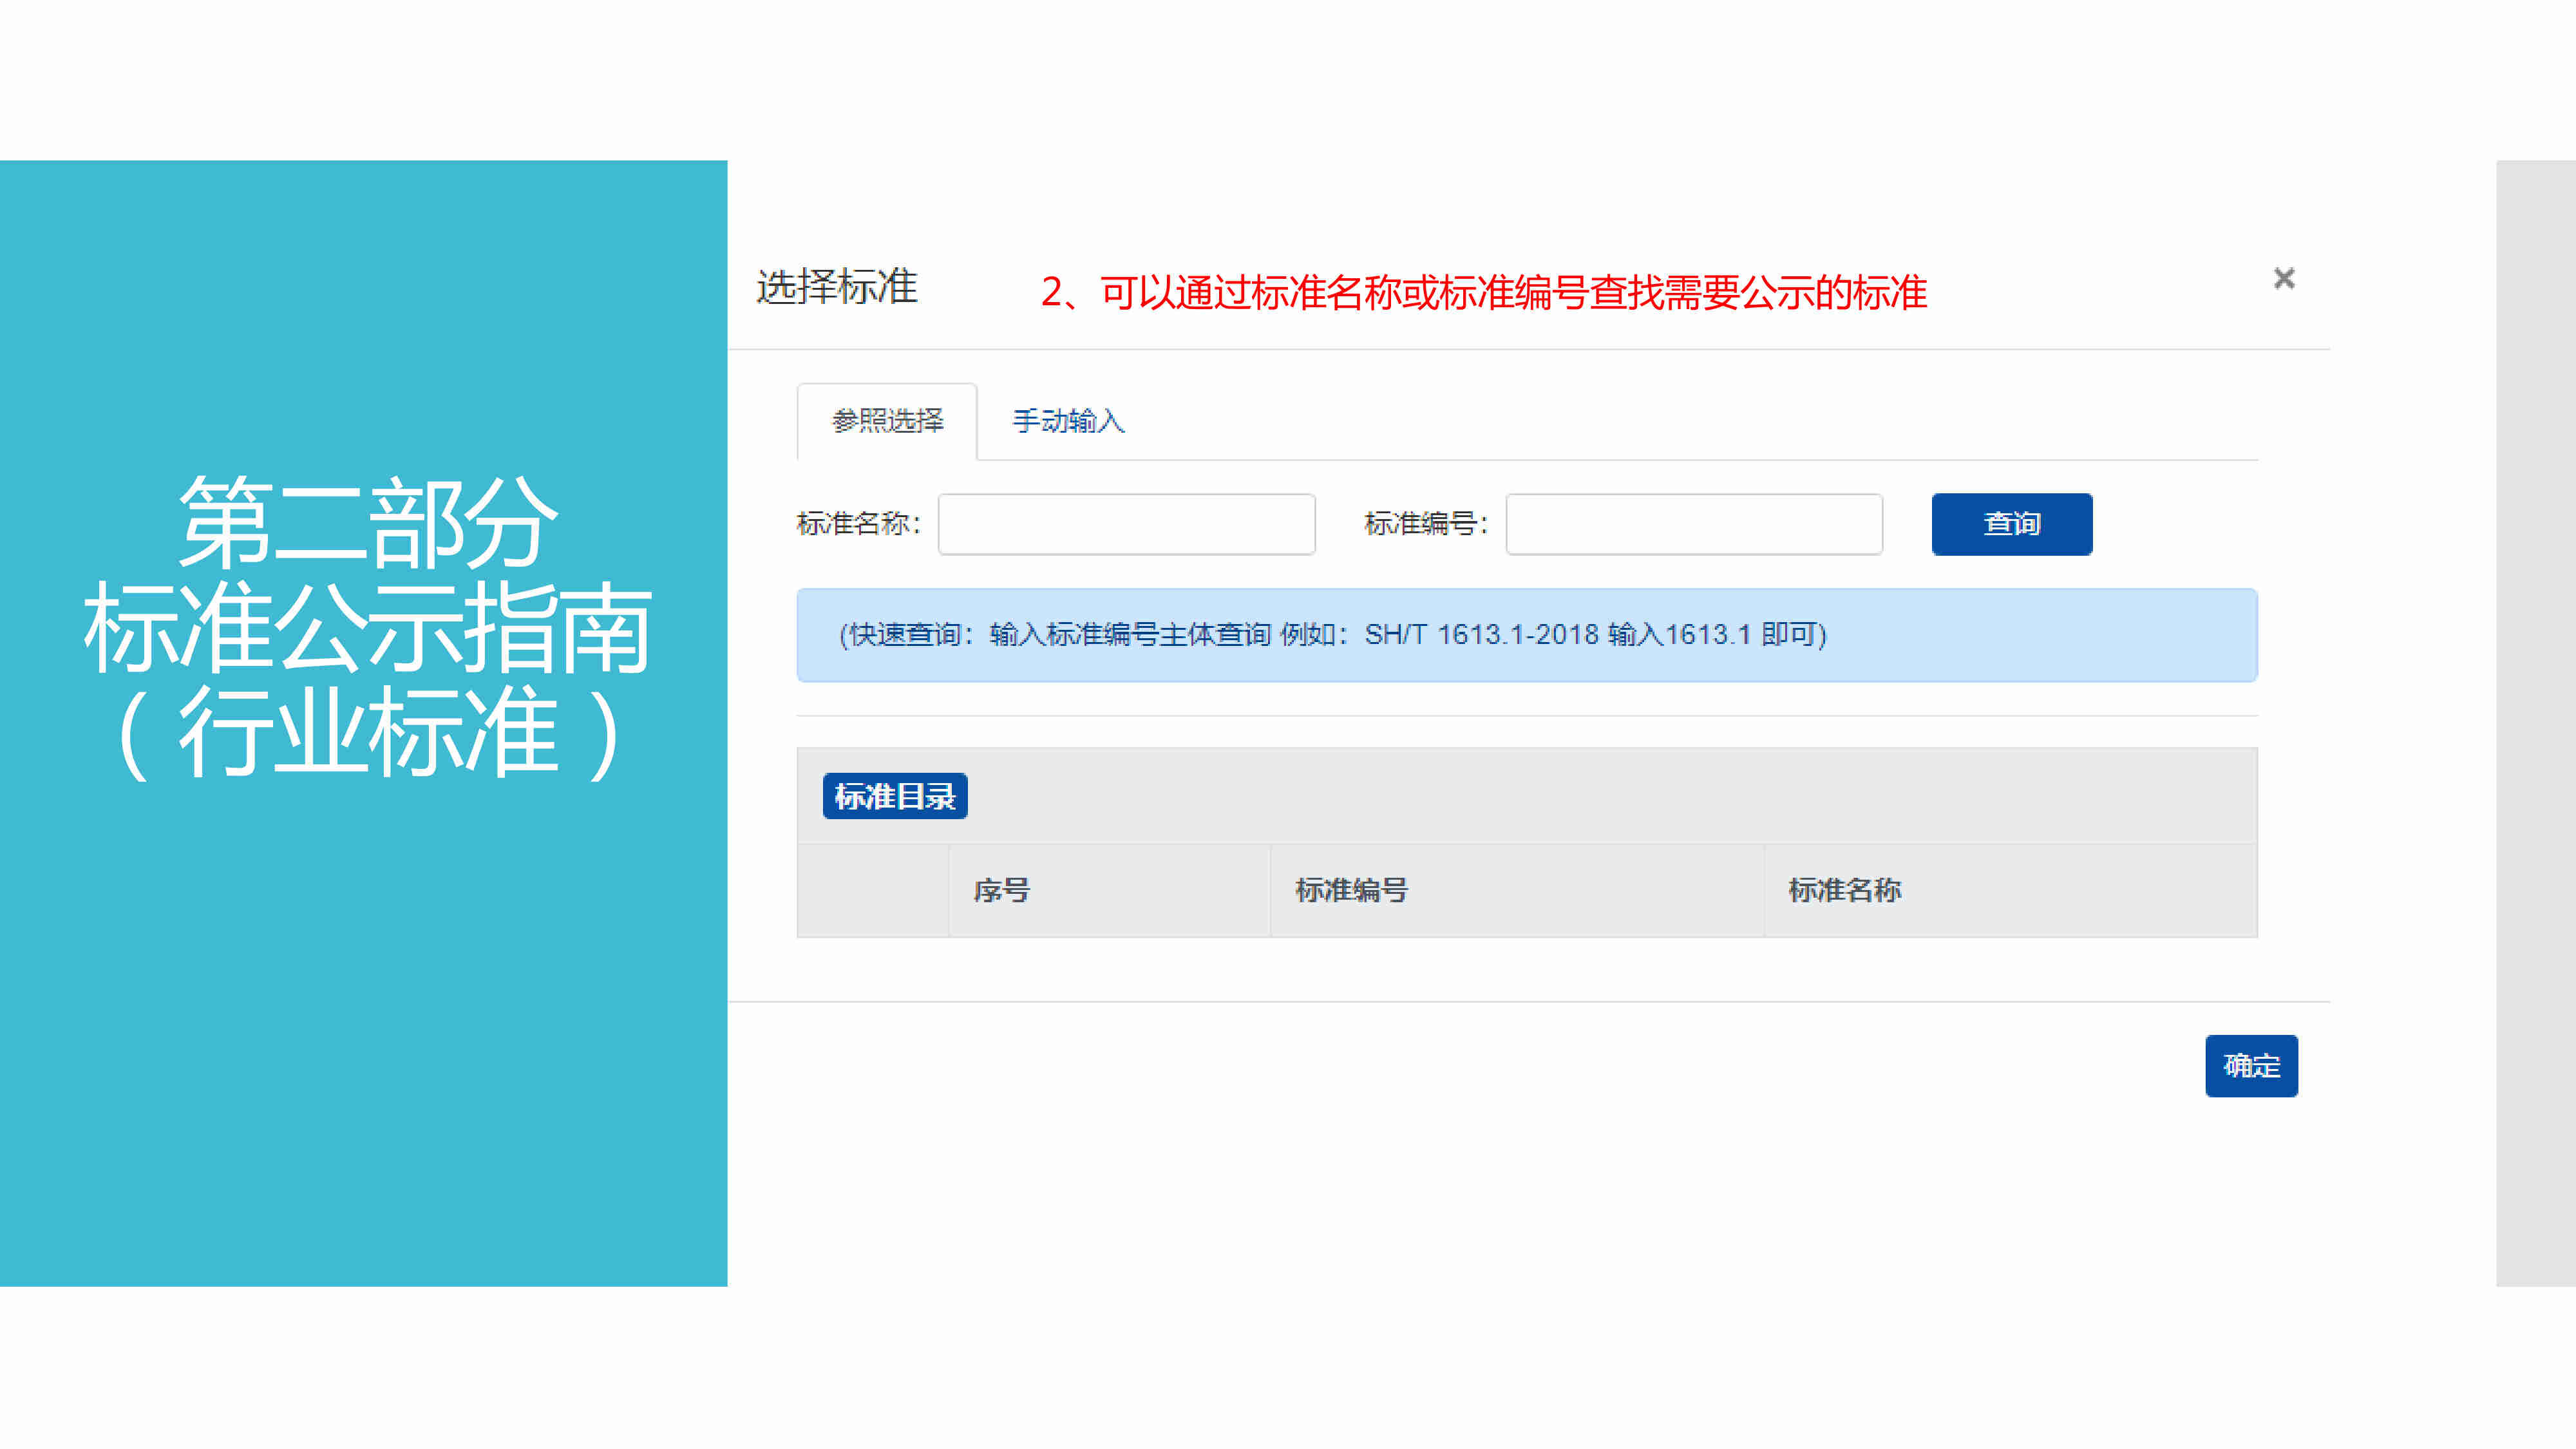Viewport: 2576px width, 1449px height.
Task: Click the 选择标准 dialog title
Action: click(x=837, y=287)
